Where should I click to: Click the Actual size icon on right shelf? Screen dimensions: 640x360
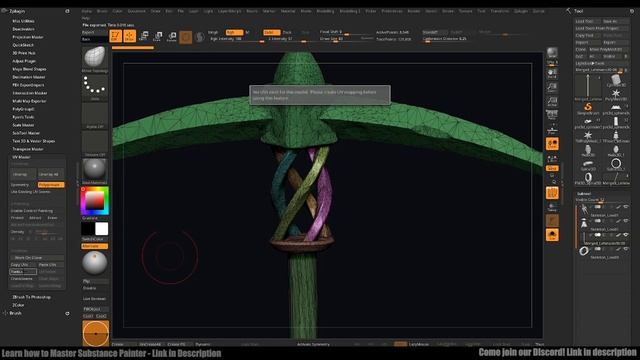point(552,101)
